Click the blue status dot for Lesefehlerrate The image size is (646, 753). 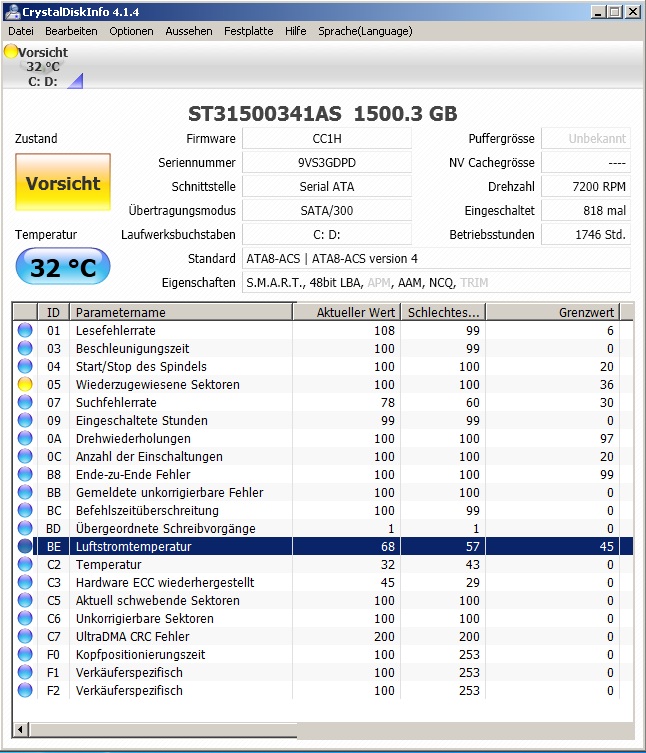pos(25,330)
